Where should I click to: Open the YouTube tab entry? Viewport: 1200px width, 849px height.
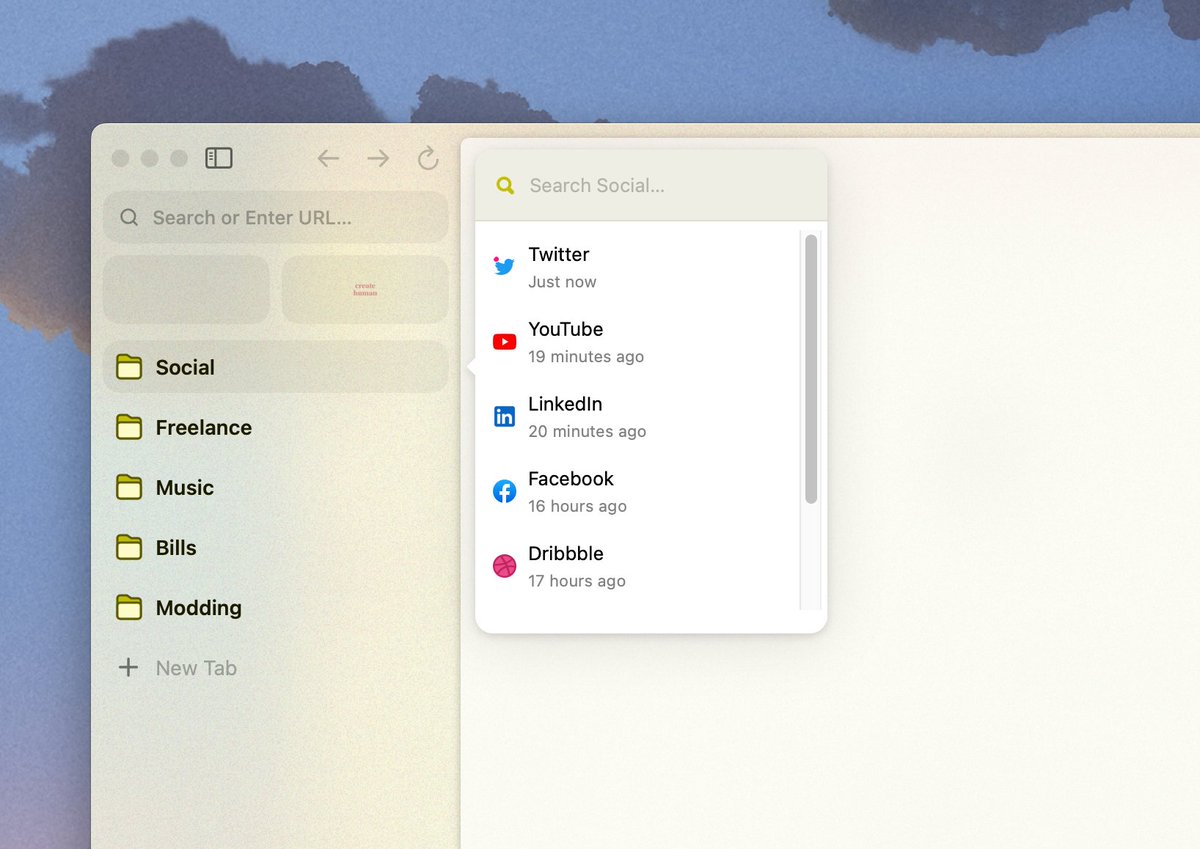tap(638, 342)
